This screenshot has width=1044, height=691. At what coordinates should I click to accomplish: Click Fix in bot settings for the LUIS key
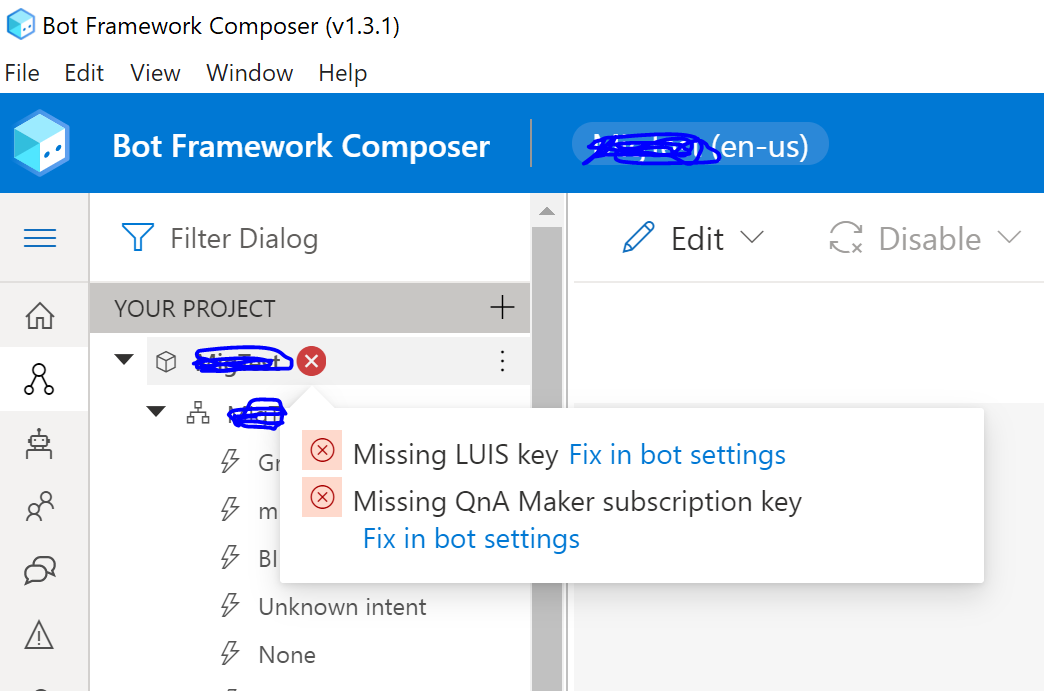(677, 454)
